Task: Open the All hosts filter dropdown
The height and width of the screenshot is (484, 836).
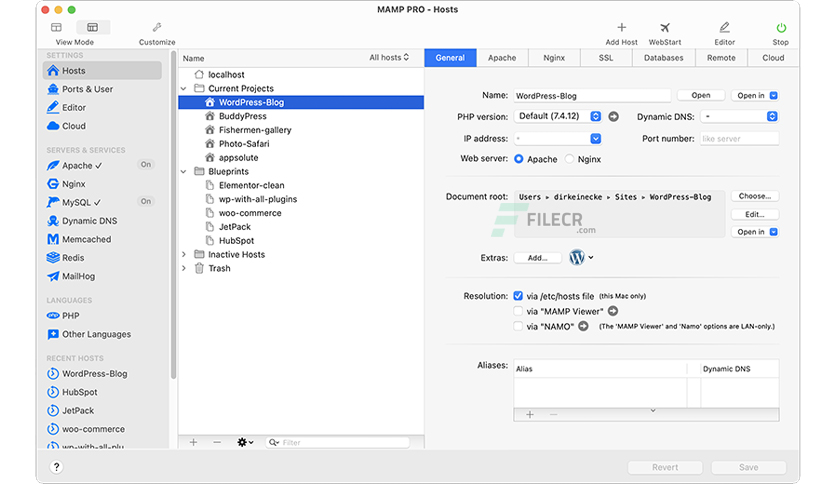Action: pyautogui.click(x=389, y=58)
